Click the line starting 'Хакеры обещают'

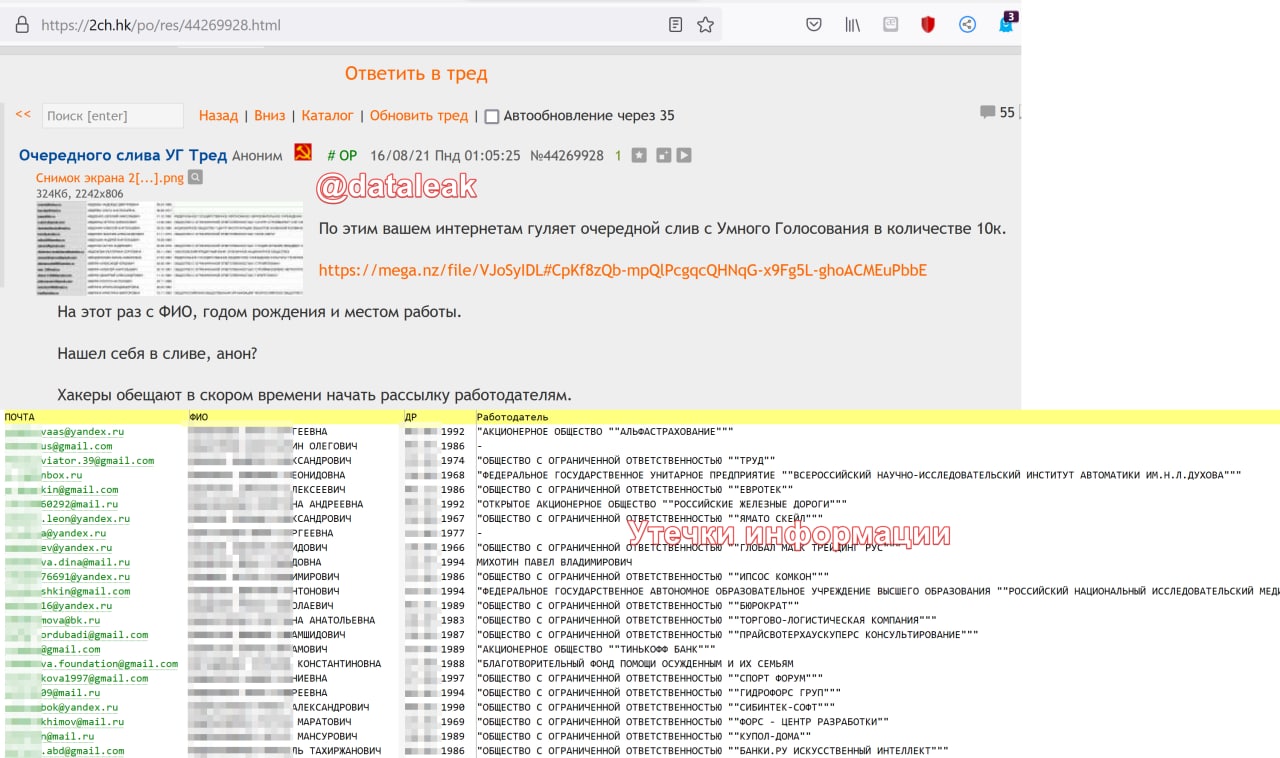point(314,394)
